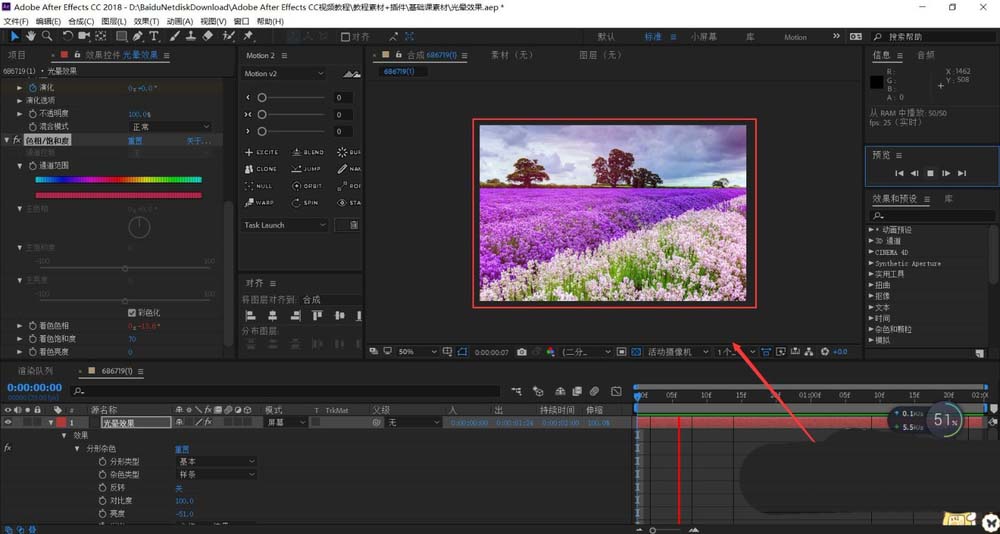Click the Motion 2 EXCITE button
Image resolution: width=1000 pixels, height=534 pixels.
263,152
